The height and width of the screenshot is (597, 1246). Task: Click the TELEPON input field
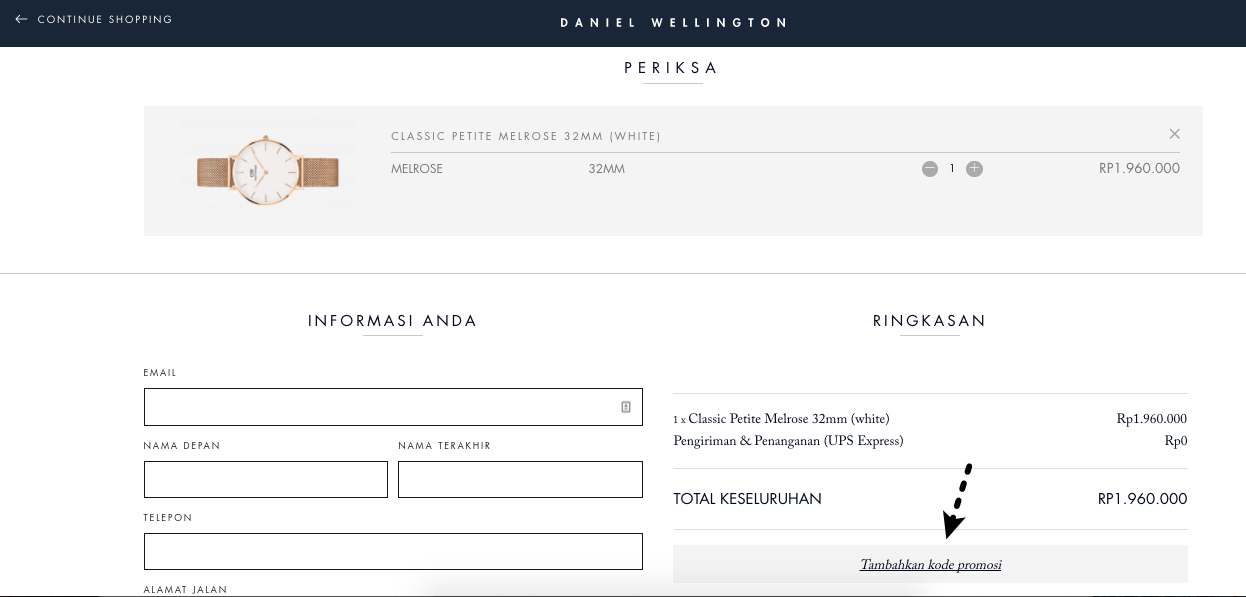(x=393, y=551)
